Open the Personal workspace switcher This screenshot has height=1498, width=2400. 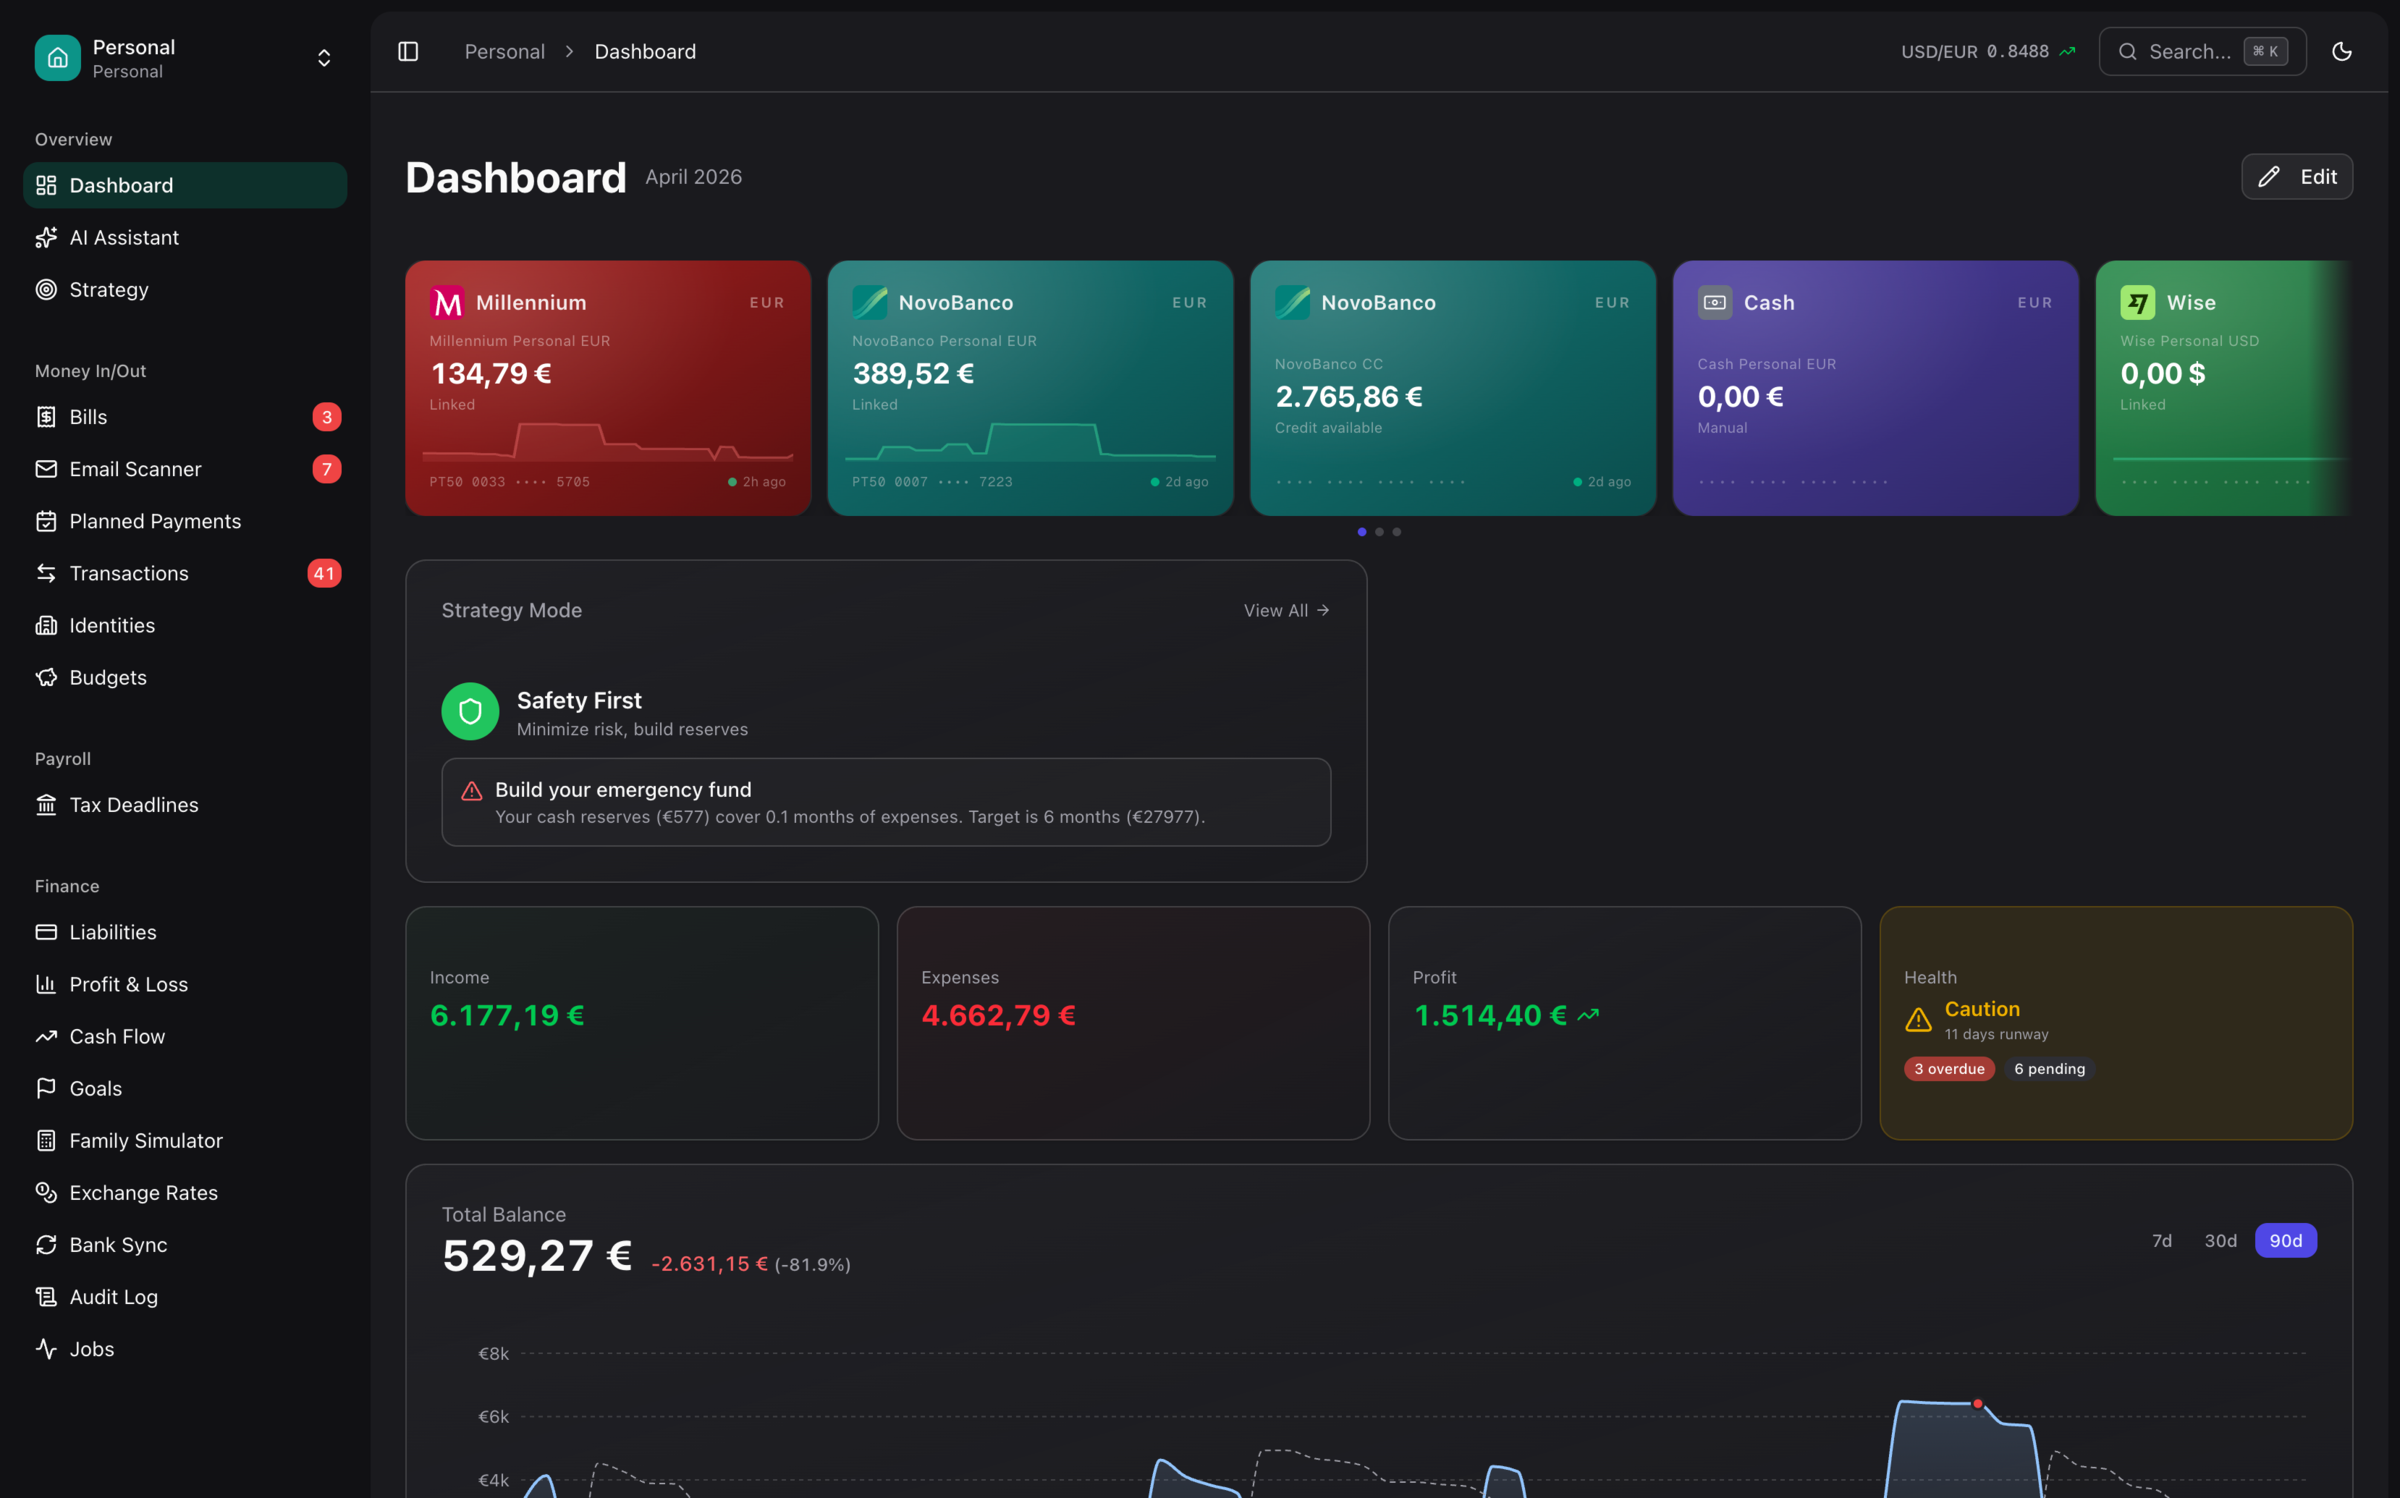click(323, 57)
